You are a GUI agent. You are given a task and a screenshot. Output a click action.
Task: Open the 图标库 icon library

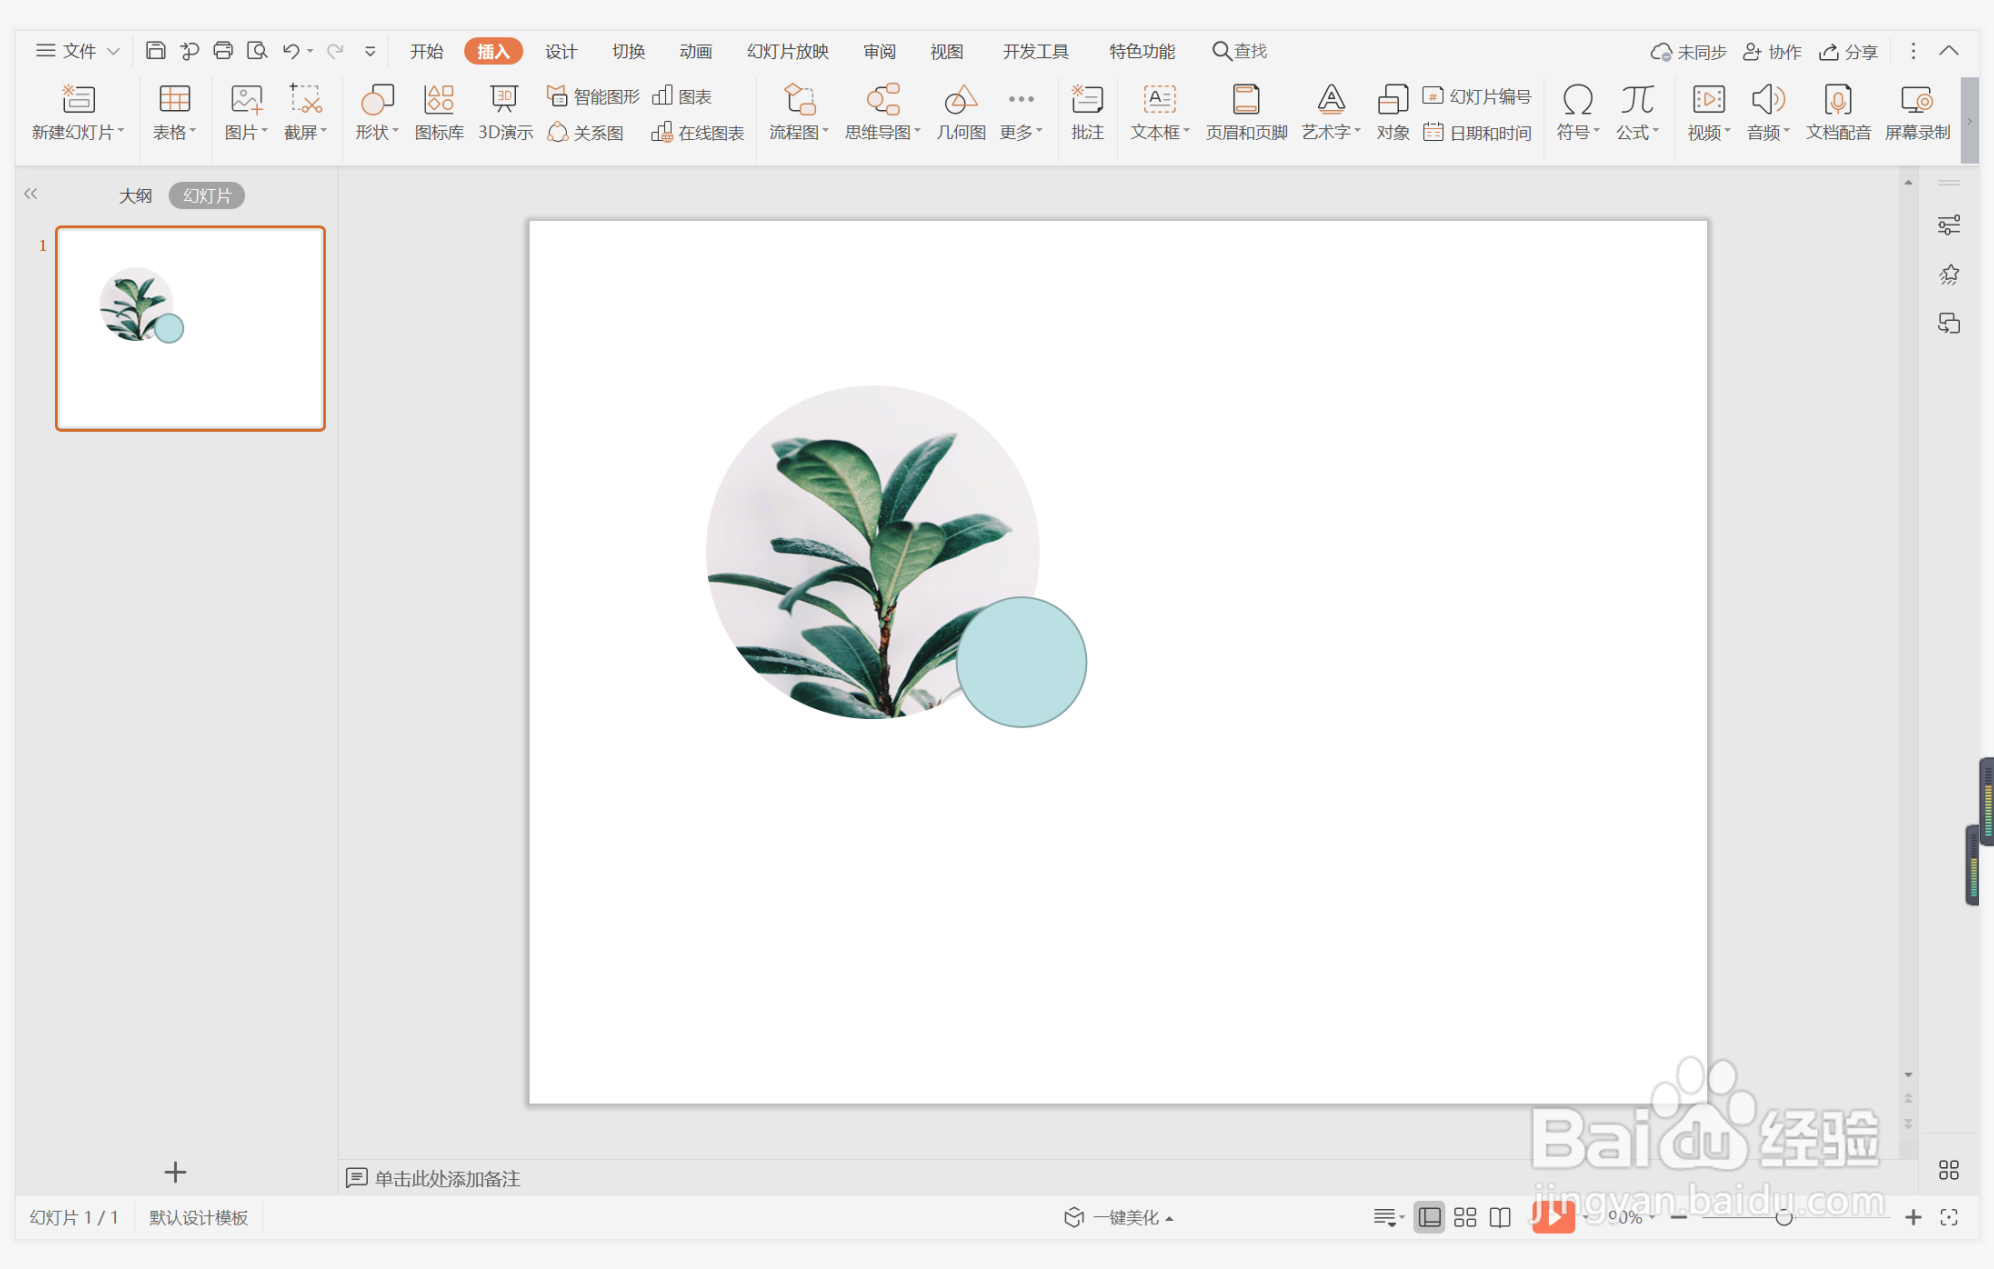pos(439,112)
